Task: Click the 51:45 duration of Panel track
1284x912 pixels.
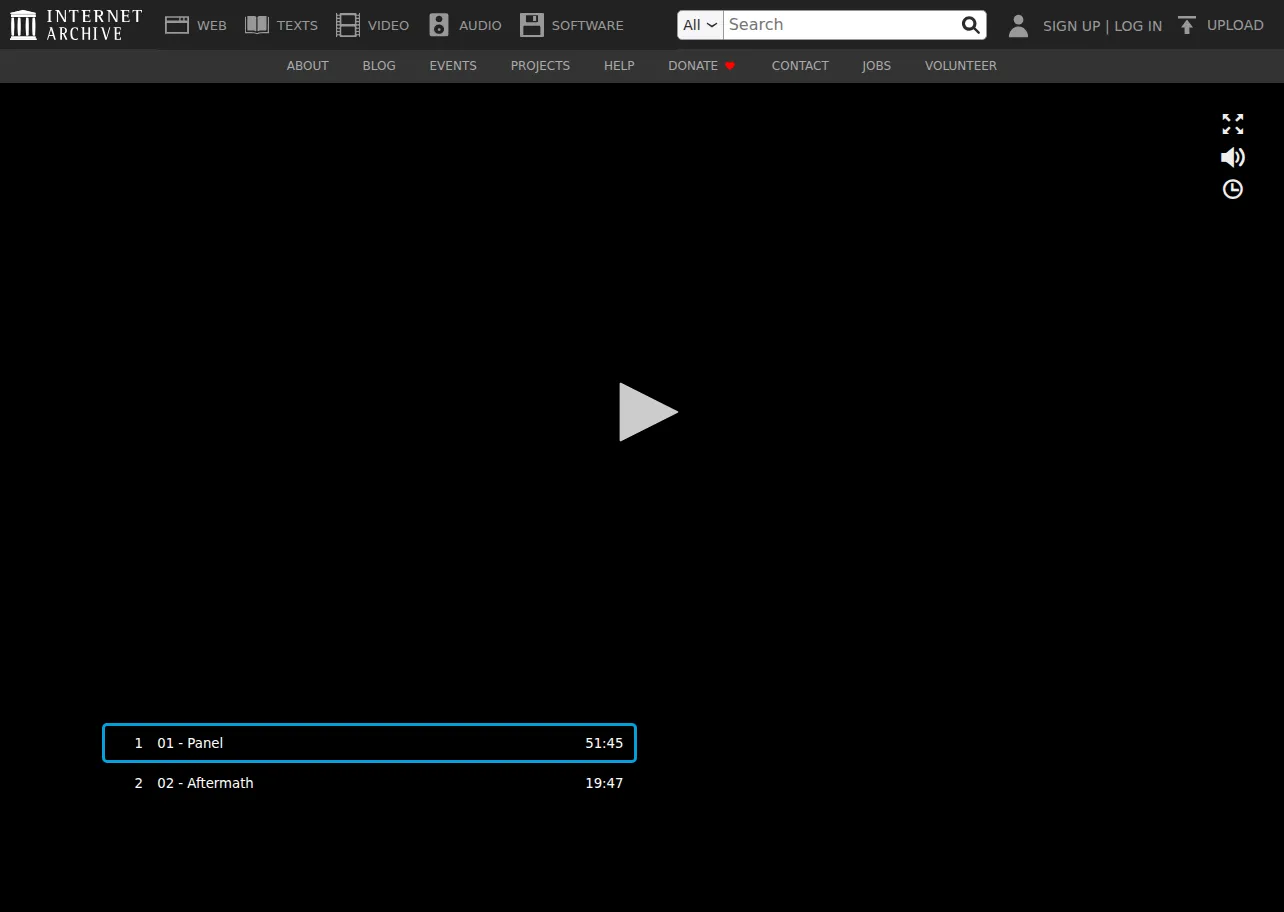Action: (x=604, y=743)
